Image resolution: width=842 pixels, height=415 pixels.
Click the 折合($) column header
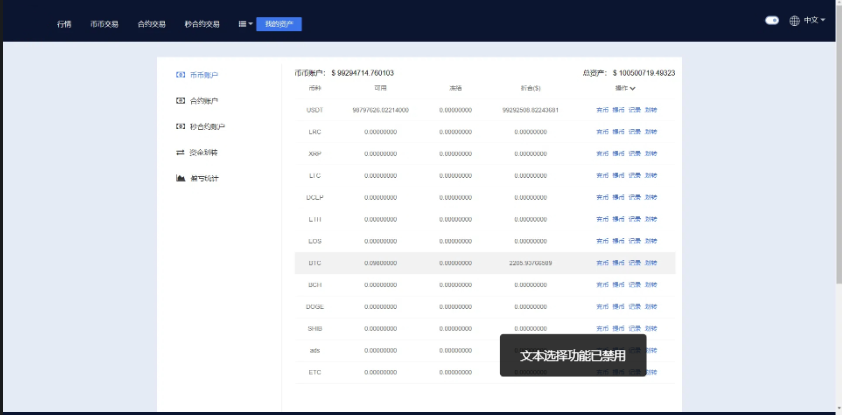click(531, 88)
